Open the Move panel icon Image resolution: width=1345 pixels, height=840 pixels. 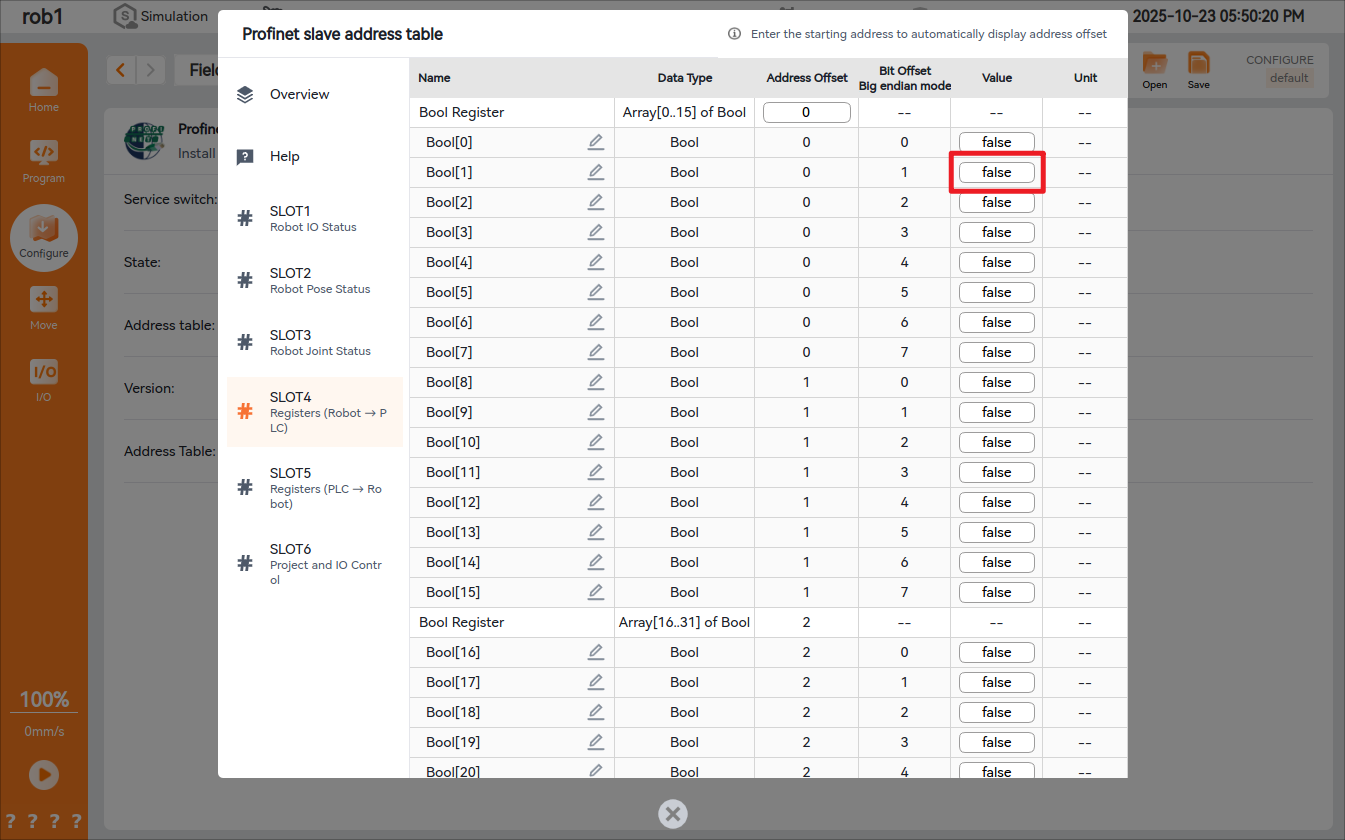tap(43, 308)
